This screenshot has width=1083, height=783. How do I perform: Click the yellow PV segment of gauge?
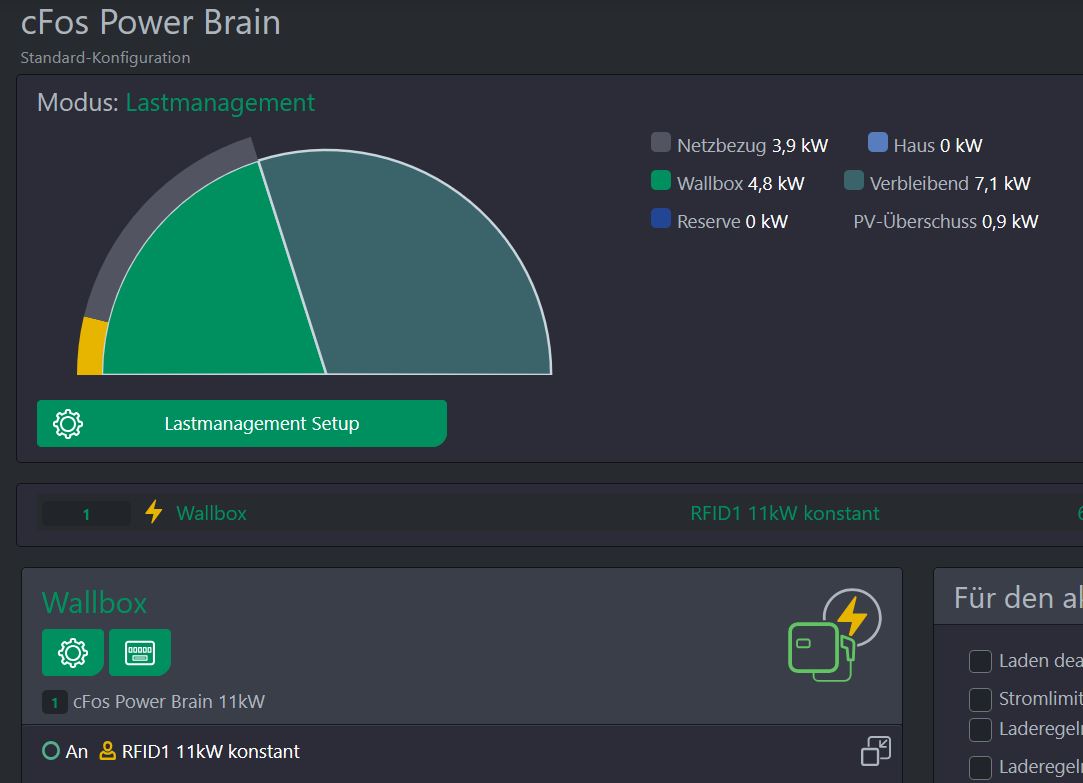coord(90,347)
